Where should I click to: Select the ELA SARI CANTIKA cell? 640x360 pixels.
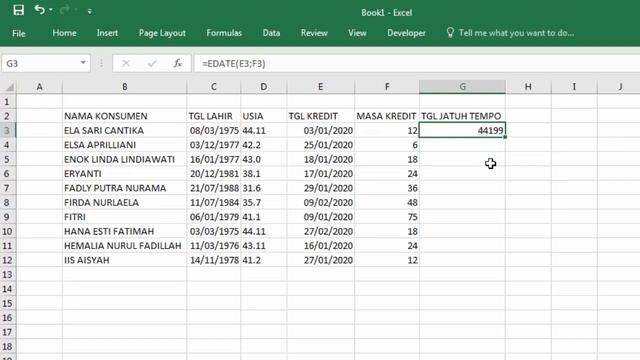point(124,130)
